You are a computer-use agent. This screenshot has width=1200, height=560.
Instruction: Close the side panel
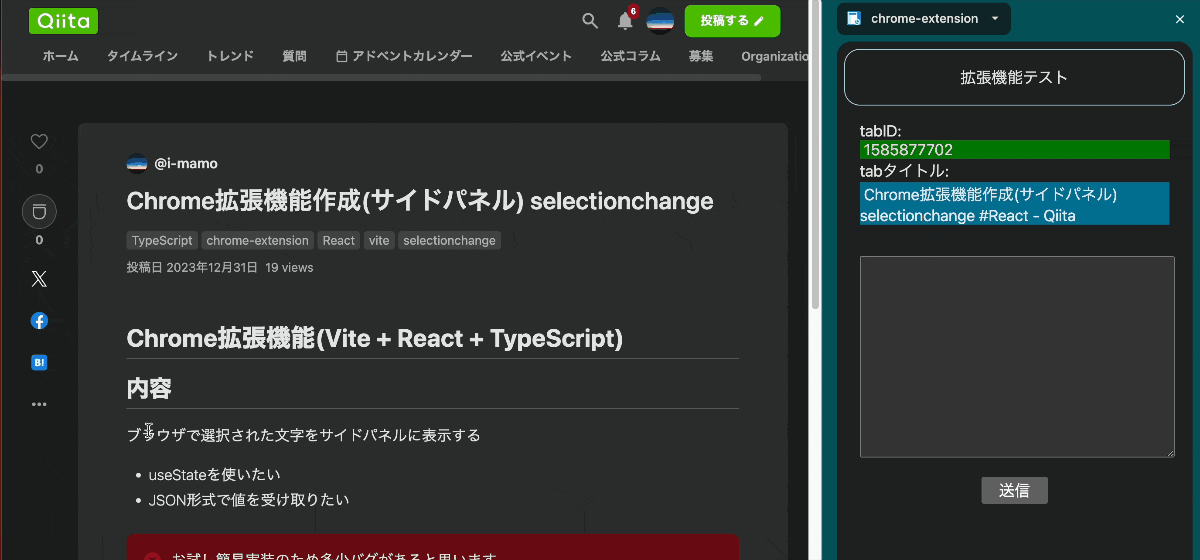(1179, 19)
